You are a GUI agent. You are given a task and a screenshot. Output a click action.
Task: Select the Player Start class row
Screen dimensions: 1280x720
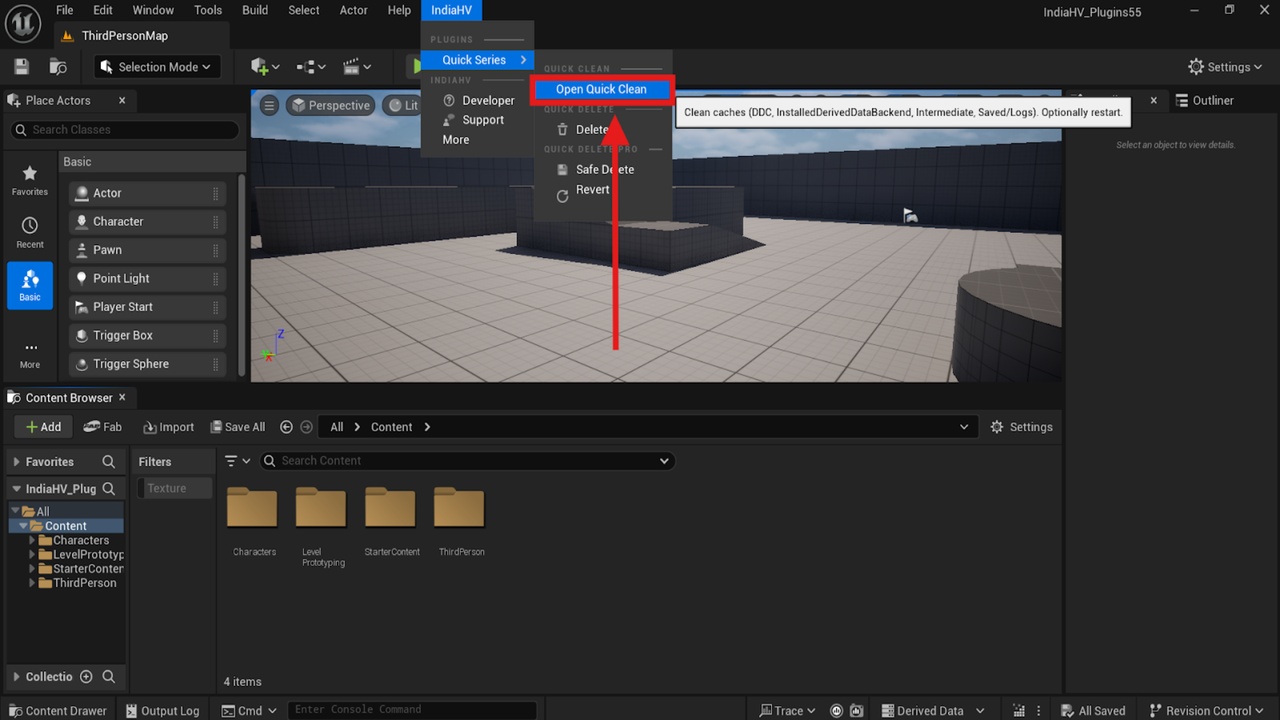point(147,307)
